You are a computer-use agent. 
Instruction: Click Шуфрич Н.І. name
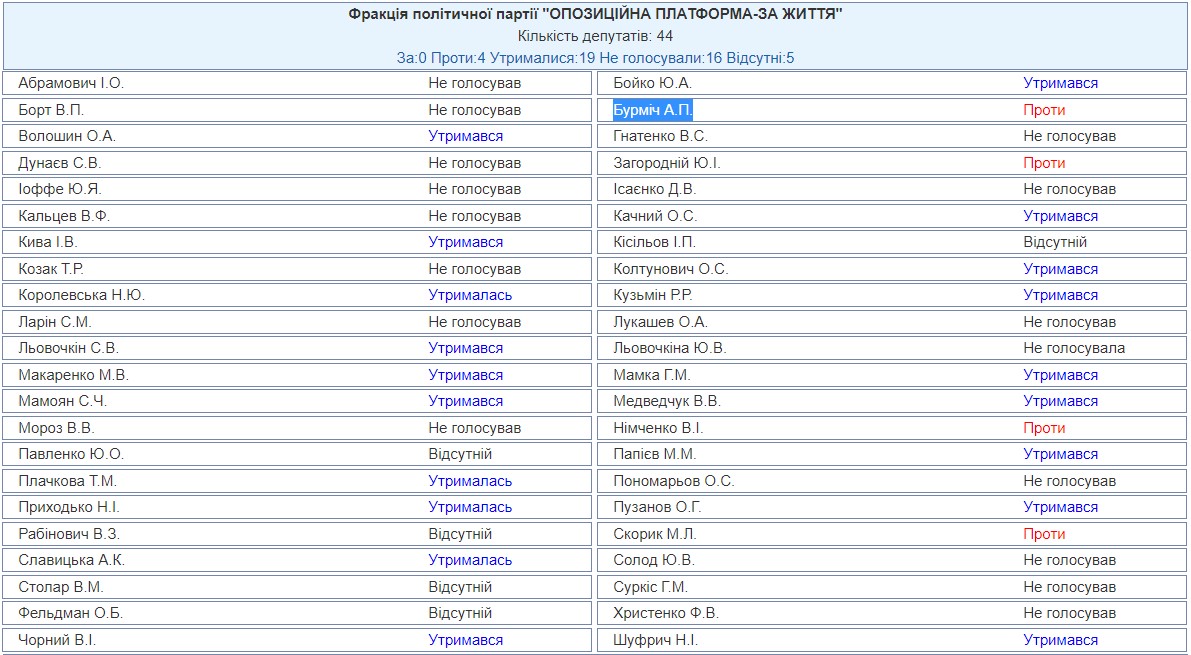(x=656, y=641)
